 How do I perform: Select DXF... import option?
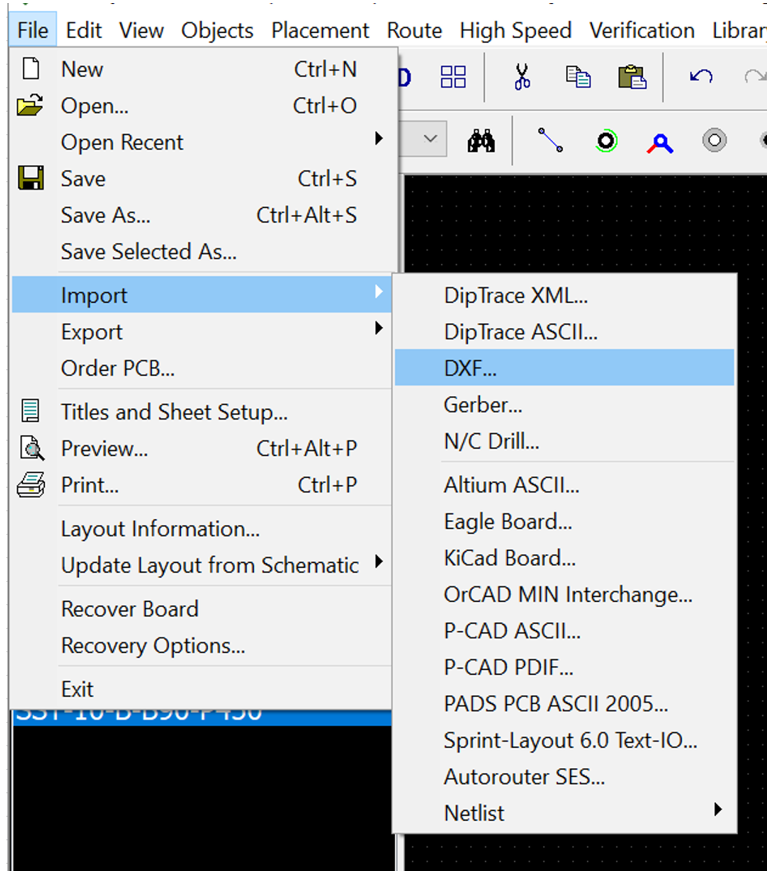click(565, 368)
